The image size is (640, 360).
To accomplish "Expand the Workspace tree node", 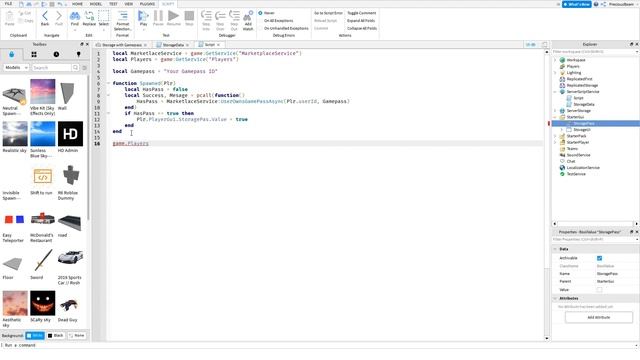I will tap(555, 60).
